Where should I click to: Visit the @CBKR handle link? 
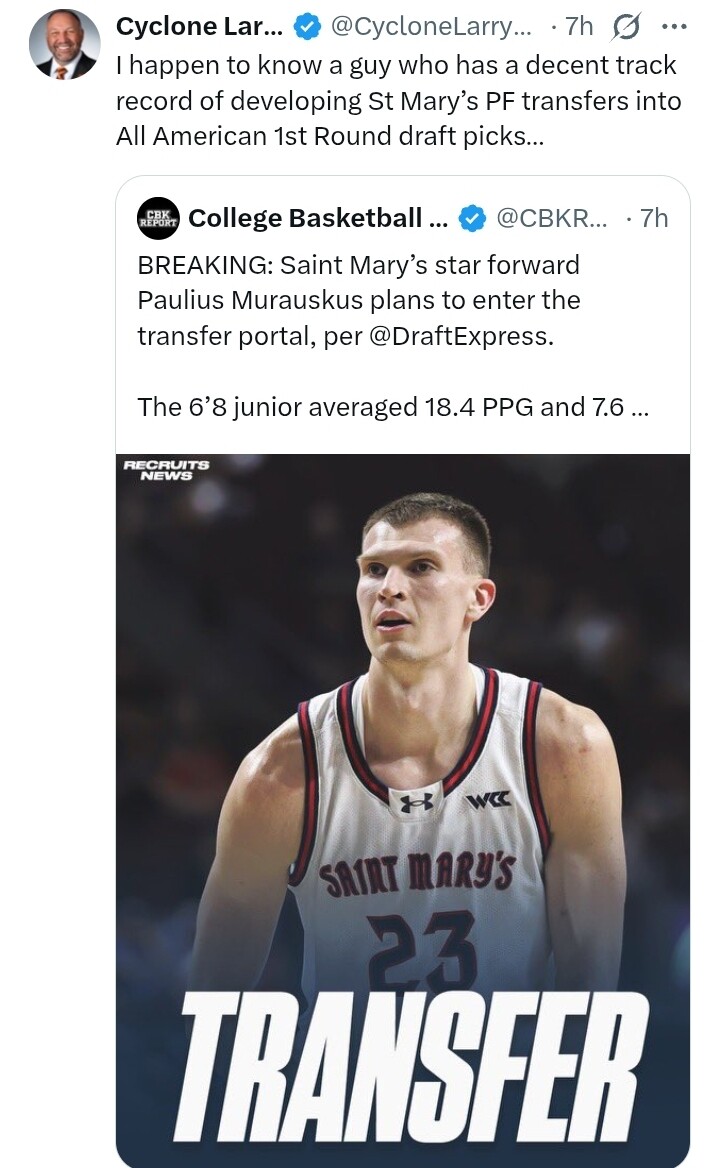click(550, 218)
